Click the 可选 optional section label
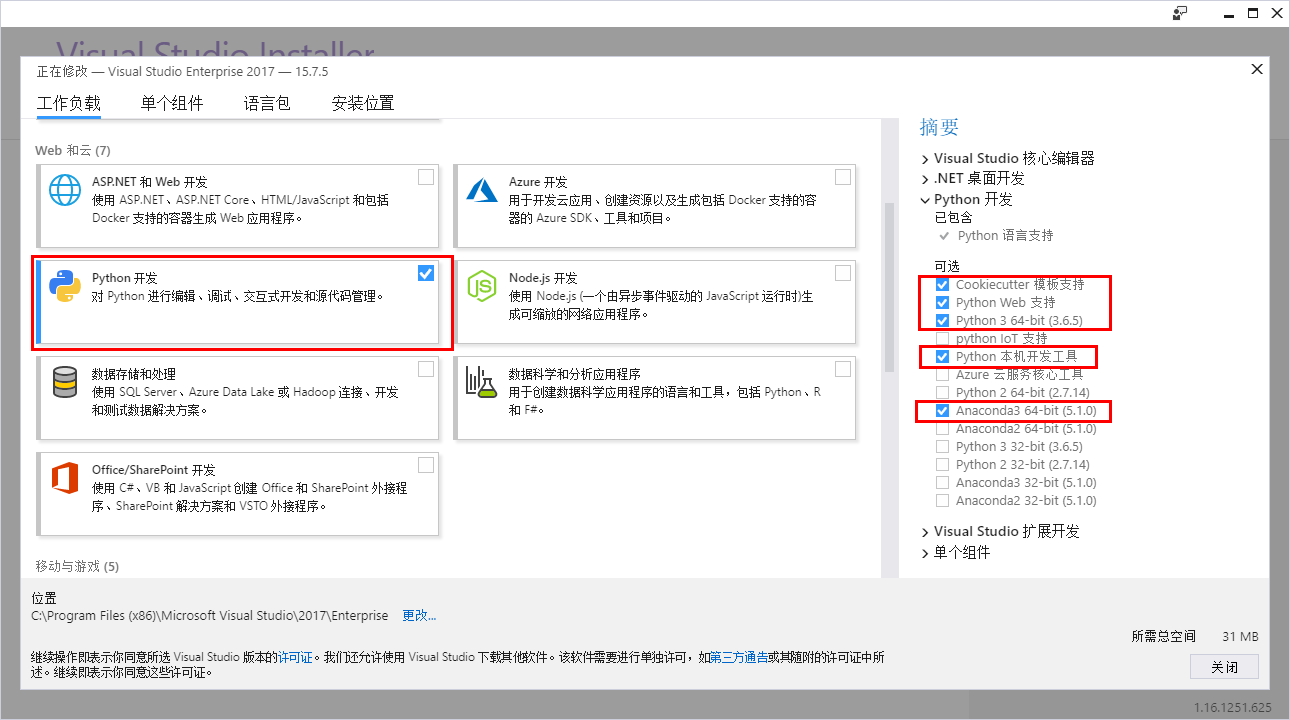 [x=946, y=266]
